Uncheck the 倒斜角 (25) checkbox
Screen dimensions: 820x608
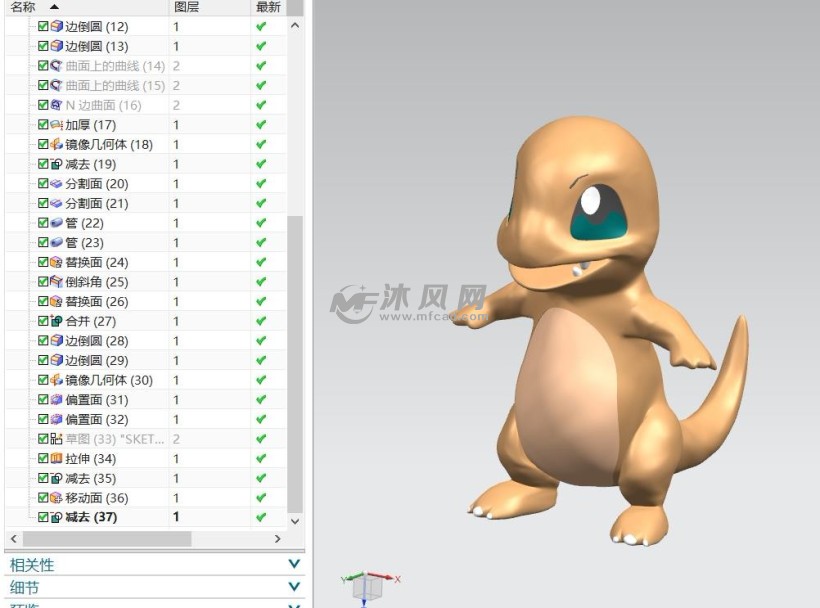coord(43,282)
